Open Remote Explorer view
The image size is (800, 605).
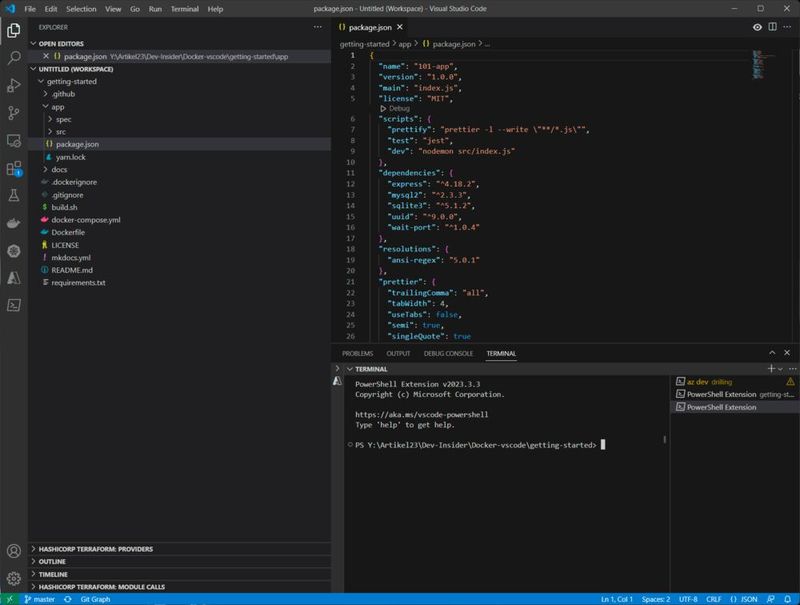(x=14, y=140)
